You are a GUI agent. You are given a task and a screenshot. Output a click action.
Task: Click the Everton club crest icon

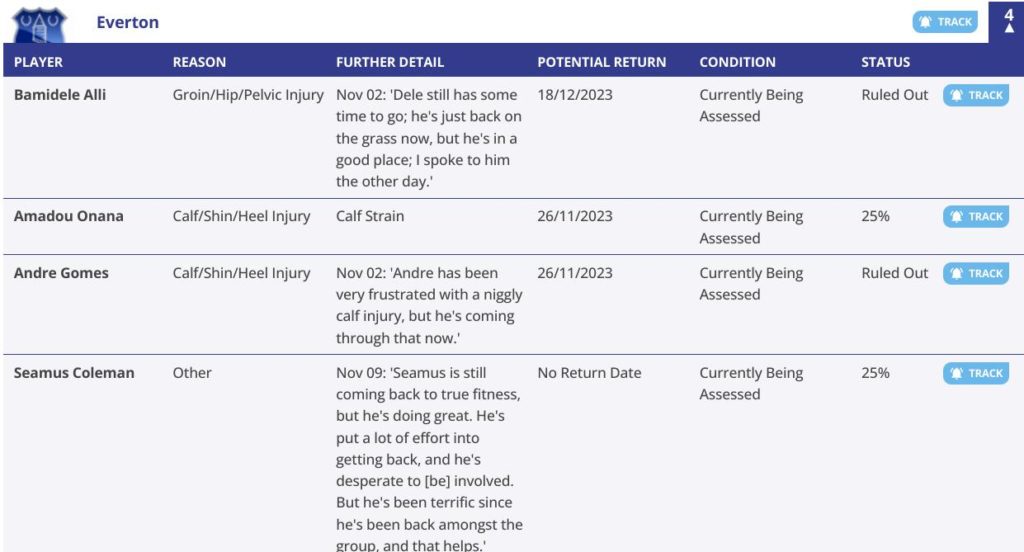[39, 25]
